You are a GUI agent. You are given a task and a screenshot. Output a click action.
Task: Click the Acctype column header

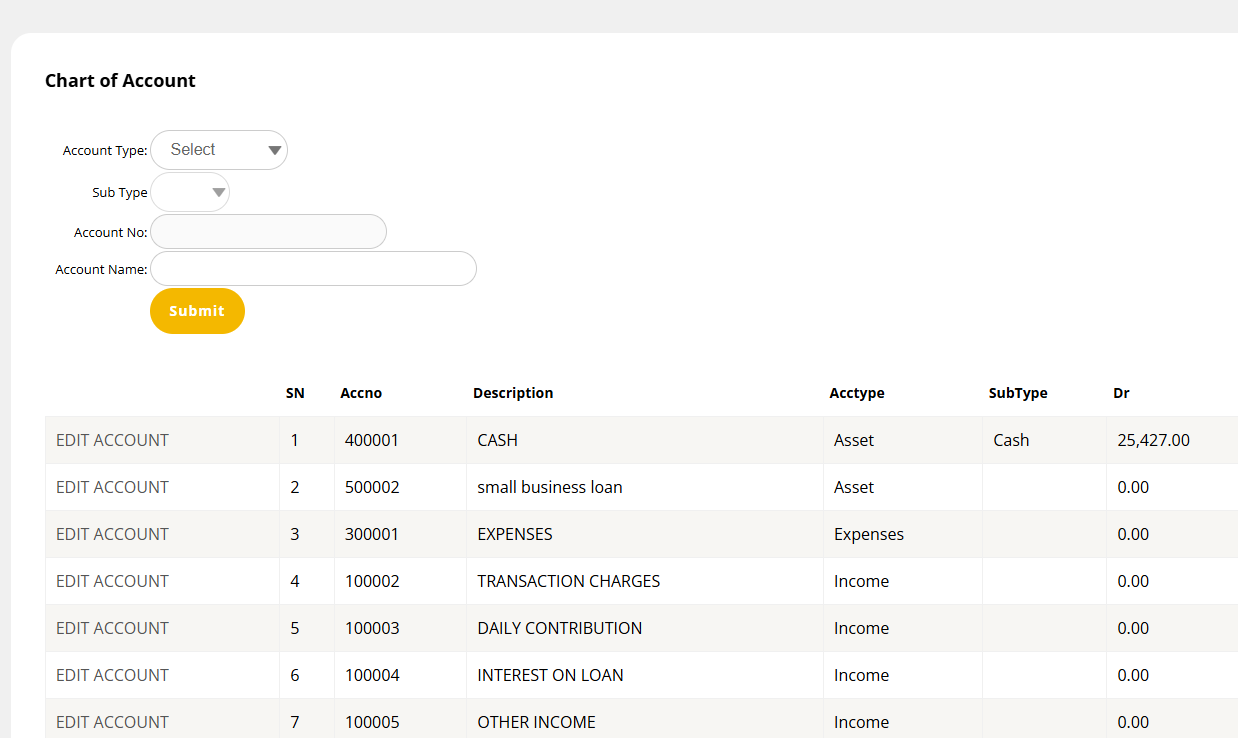(857, 393)
